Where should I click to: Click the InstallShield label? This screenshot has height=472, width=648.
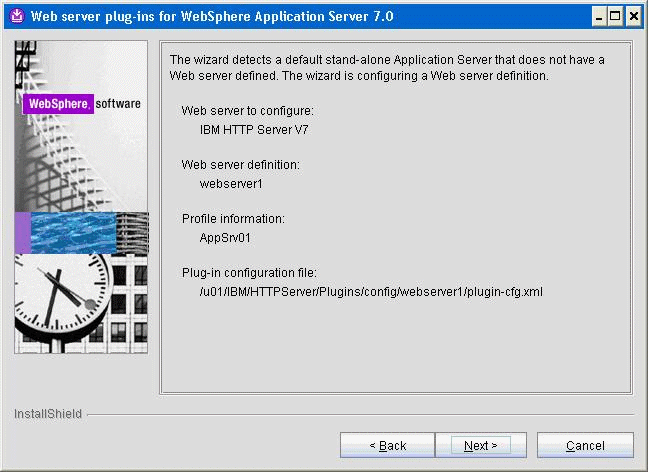coord(48,413)
